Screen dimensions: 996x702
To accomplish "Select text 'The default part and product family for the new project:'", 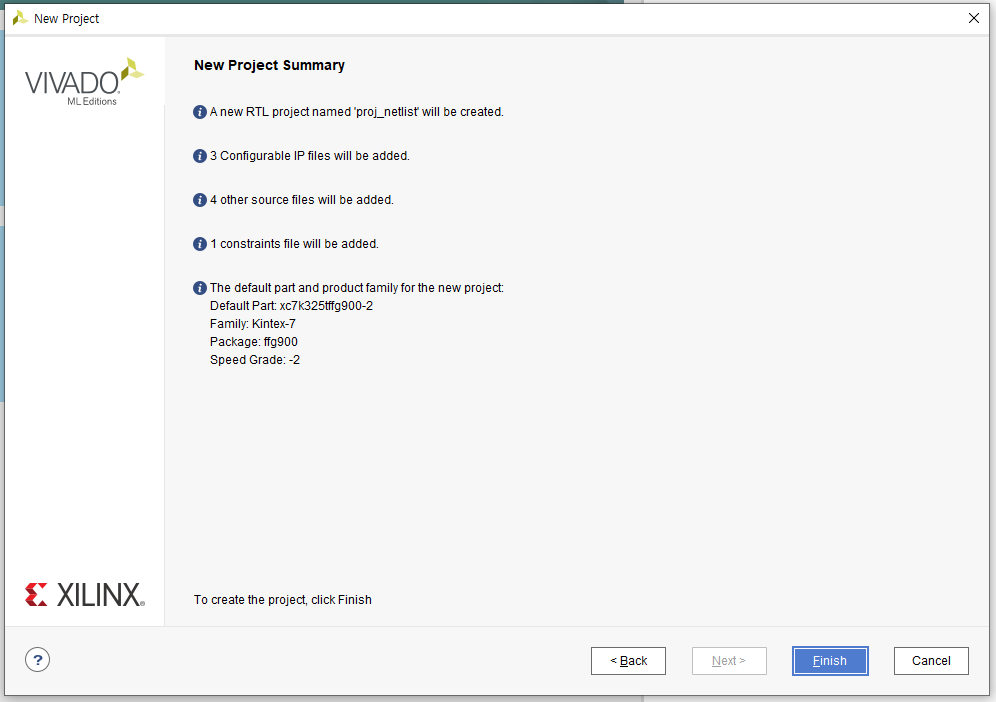I will coord(357,288).
